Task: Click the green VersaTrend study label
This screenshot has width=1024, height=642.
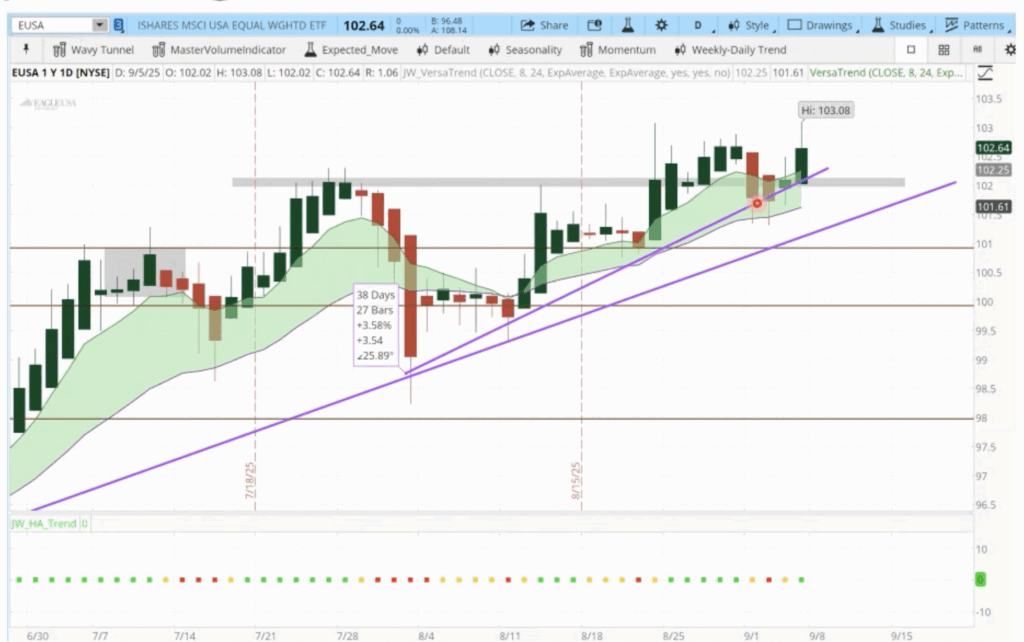Action: coord(886,72)
